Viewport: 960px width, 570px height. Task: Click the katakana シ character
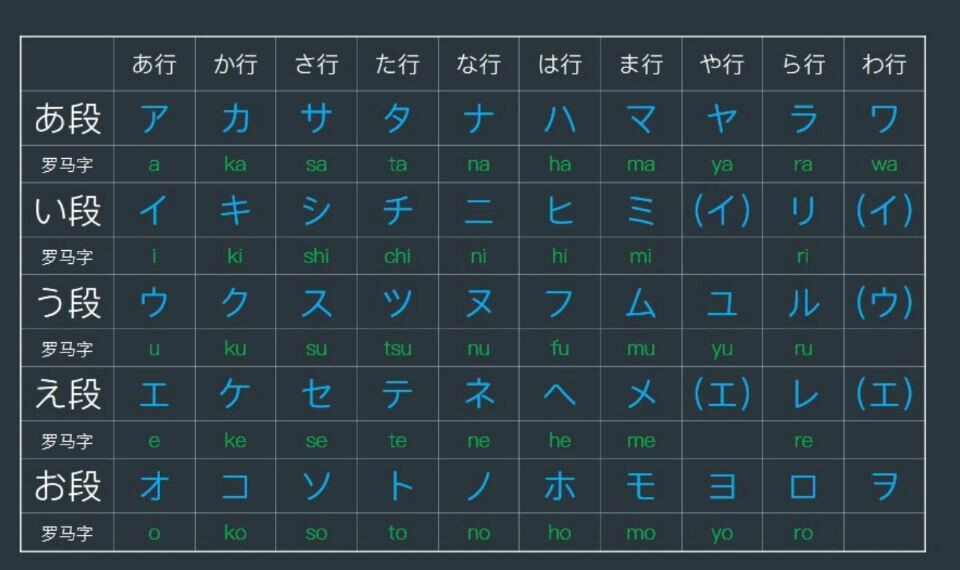coord(316,211)
